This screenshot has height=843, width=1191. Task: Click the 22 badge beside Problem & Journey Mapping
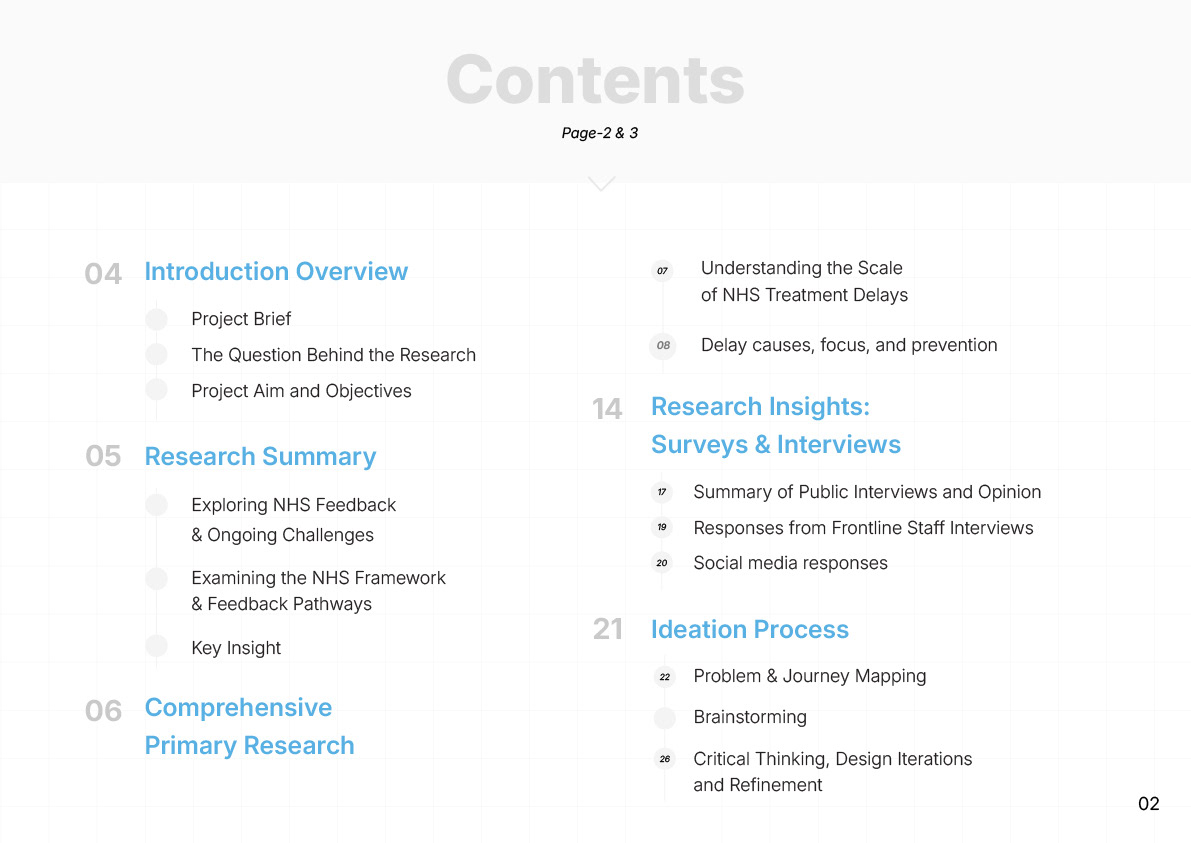click(x=665, y=677)
